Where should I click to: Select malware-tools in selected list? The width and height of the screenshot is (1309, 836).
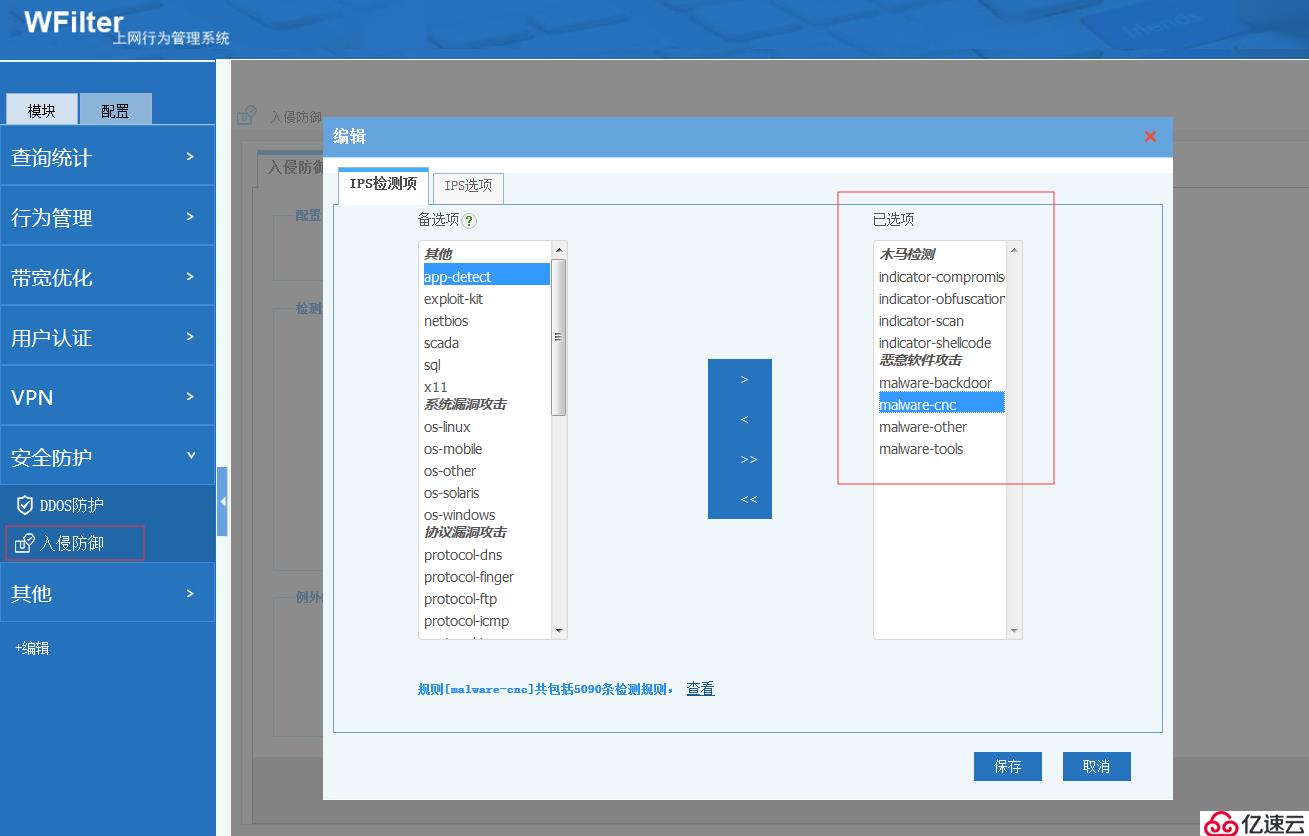pos(941,449)
